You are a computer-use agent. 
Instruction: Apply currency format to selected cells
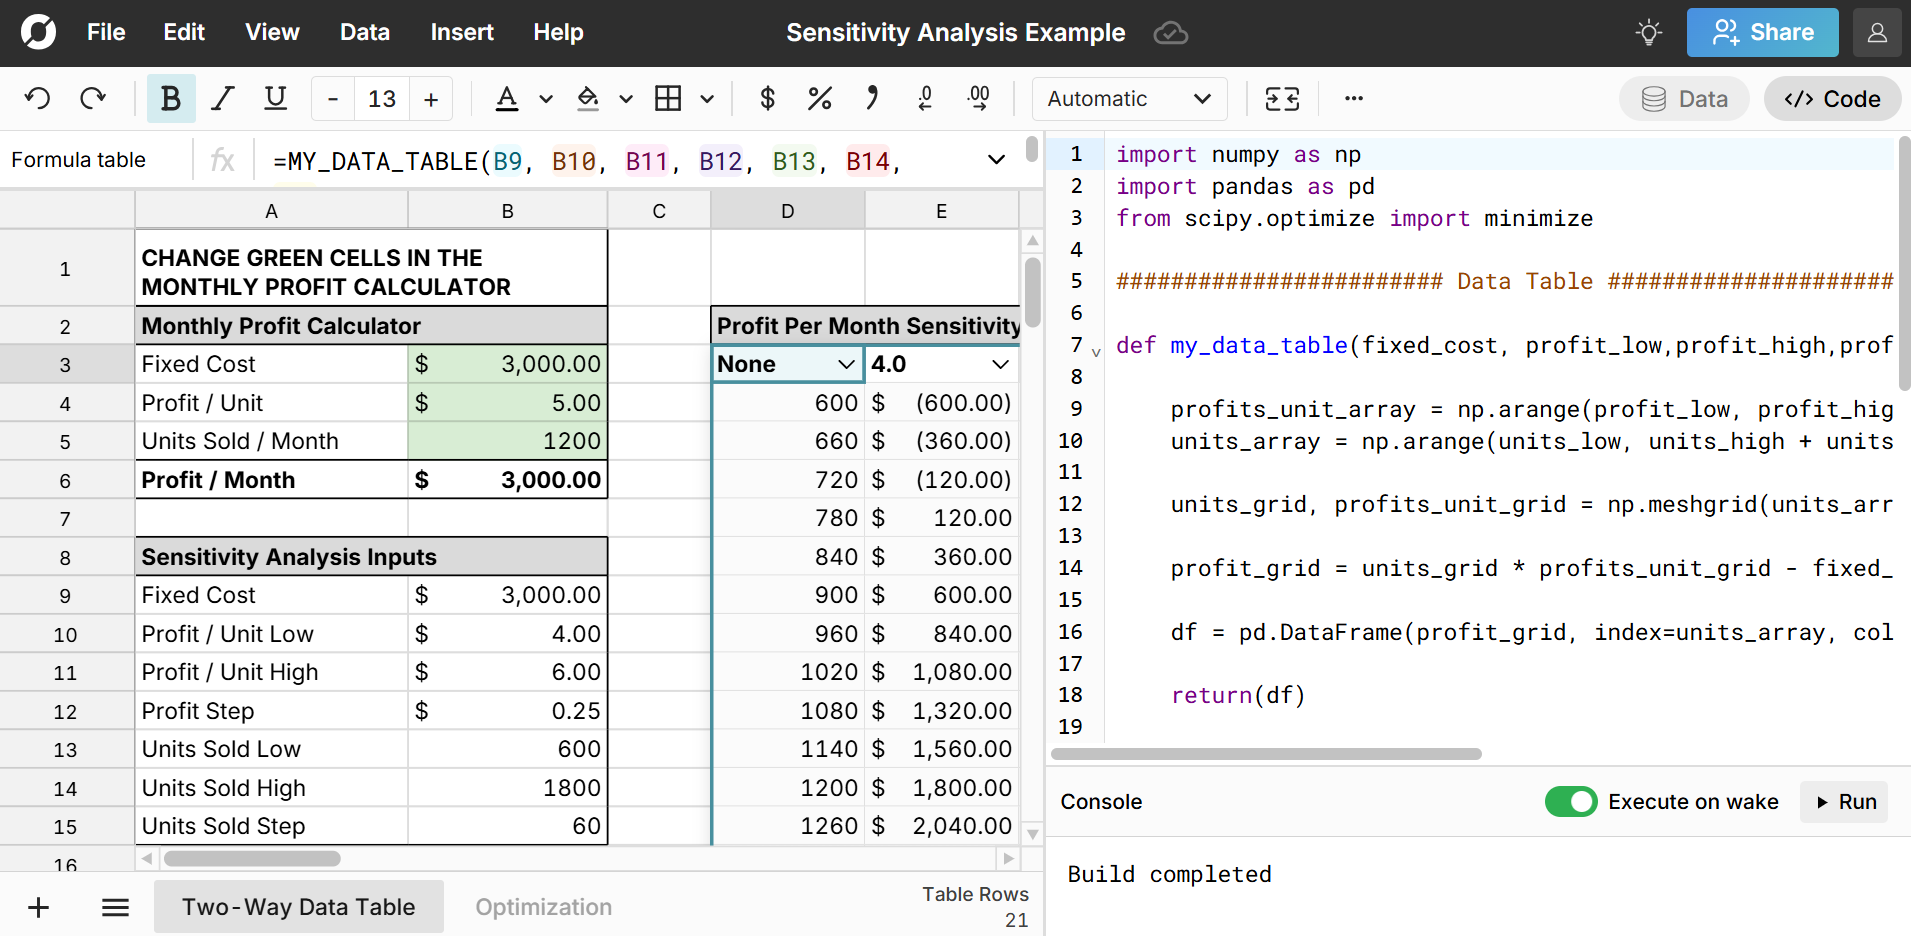coord(767,98)
